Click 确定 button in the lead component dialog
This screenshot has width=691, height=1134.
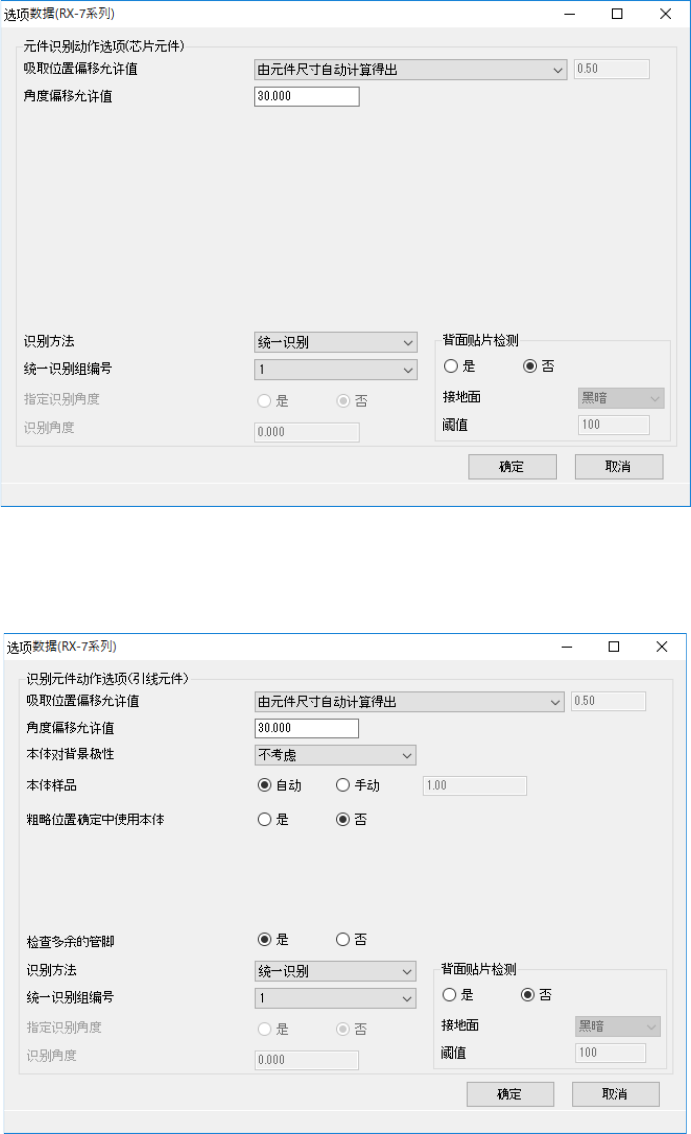pyautogui.click(x=510, y=1094)
